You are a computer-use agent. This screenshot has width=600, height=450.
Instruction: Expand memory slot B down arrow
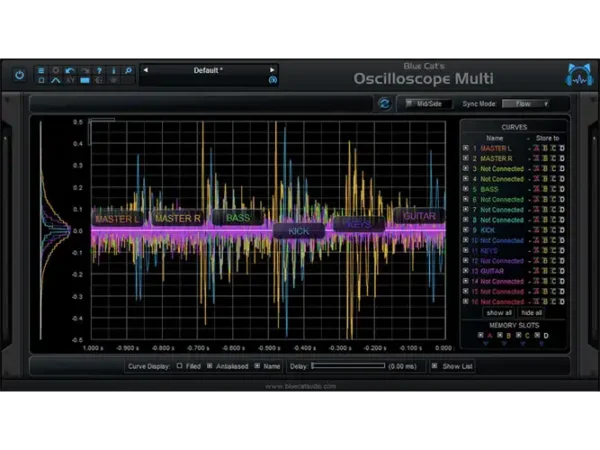click(504, 344)
